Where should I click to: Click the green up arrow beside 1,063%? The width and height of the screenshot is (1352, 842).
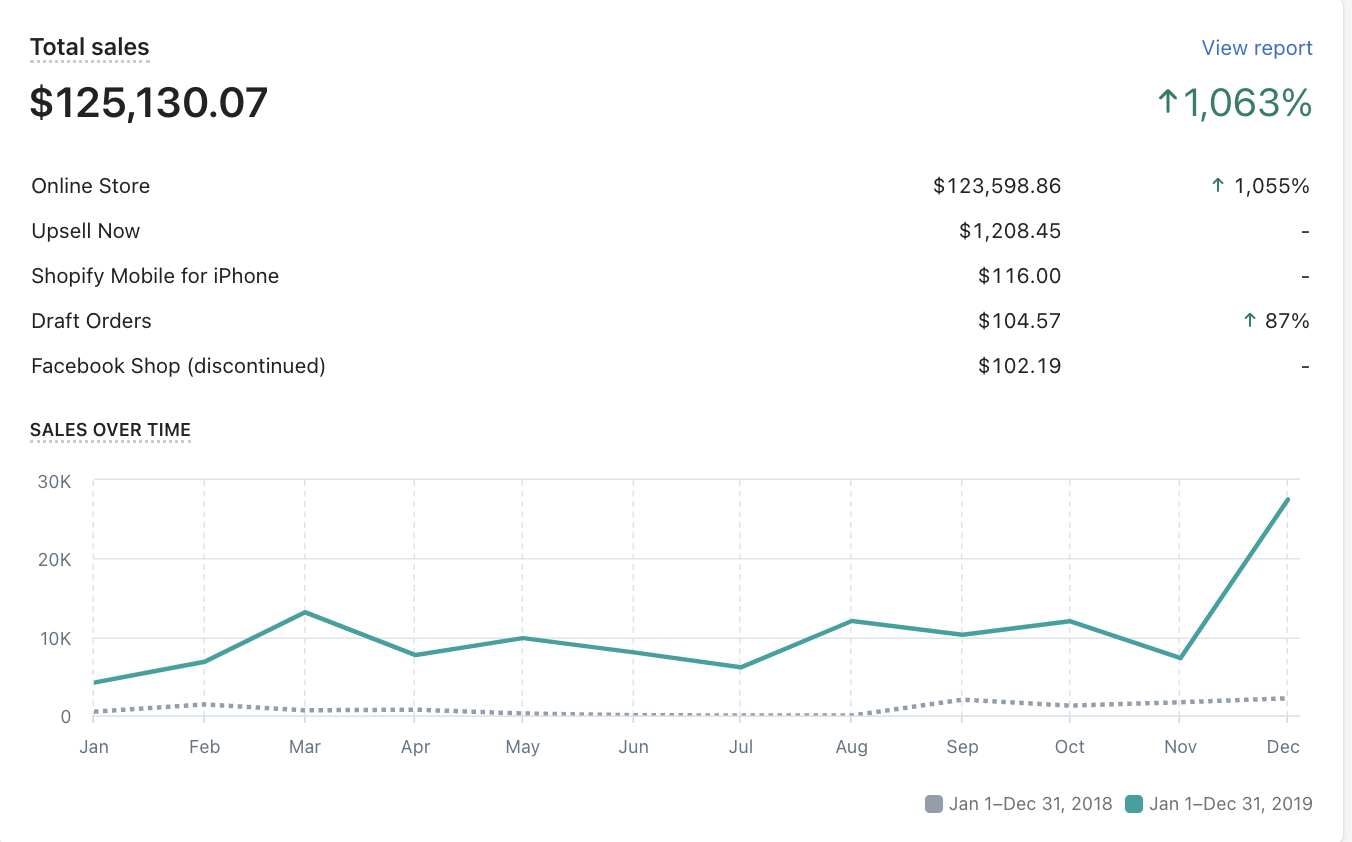pos(1168,102)
